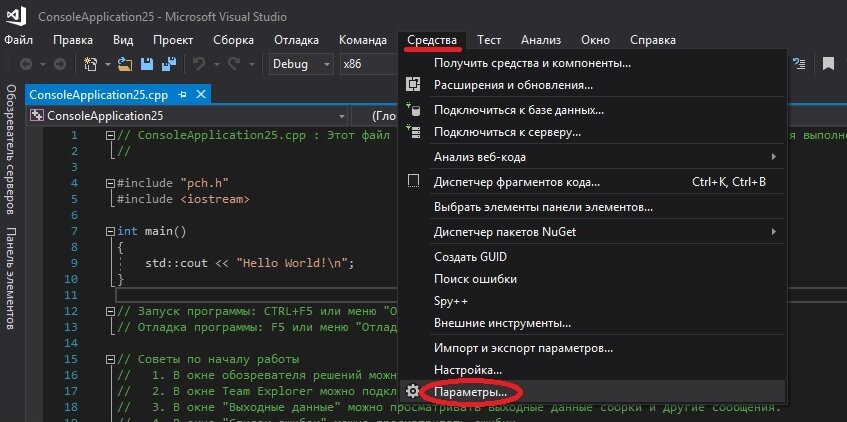Click the Undo toolbar icon
Viewport: 847px width, 422px height.
[199, 64]
